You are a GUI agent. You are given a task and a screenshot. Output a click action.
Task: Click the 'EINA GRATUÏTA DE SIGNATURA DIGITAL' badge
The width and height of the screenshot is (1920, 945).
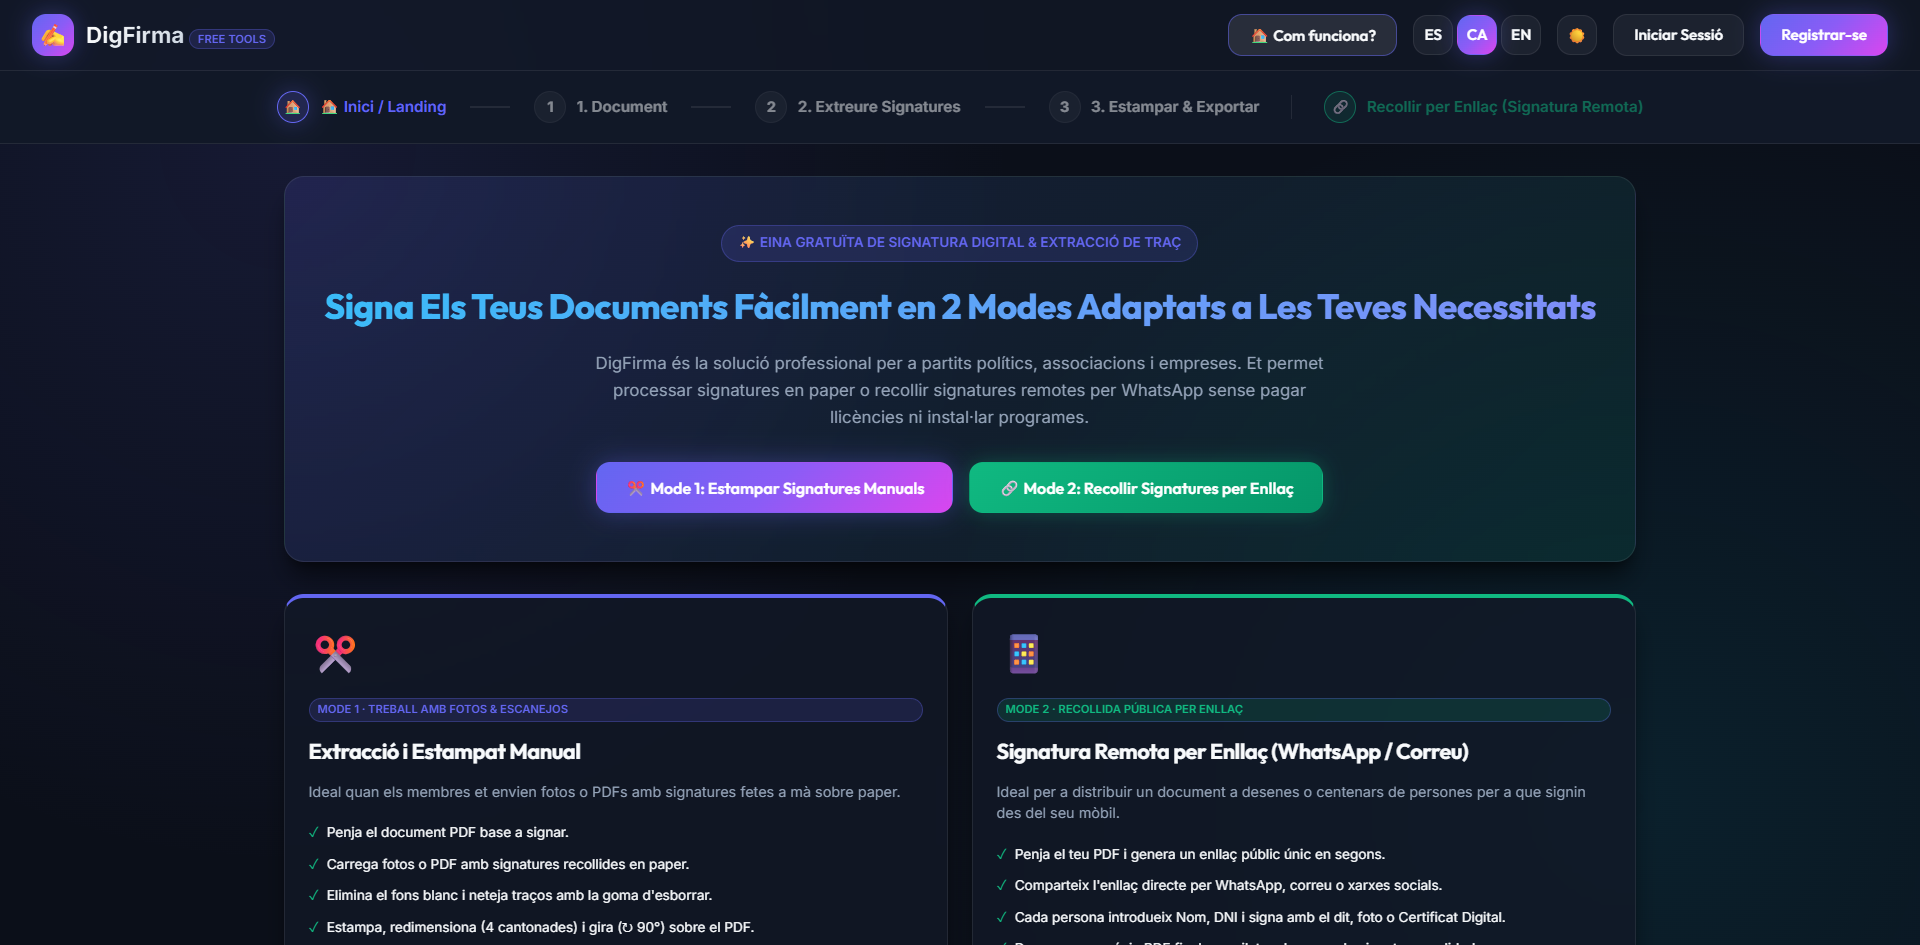pos(959,243)
